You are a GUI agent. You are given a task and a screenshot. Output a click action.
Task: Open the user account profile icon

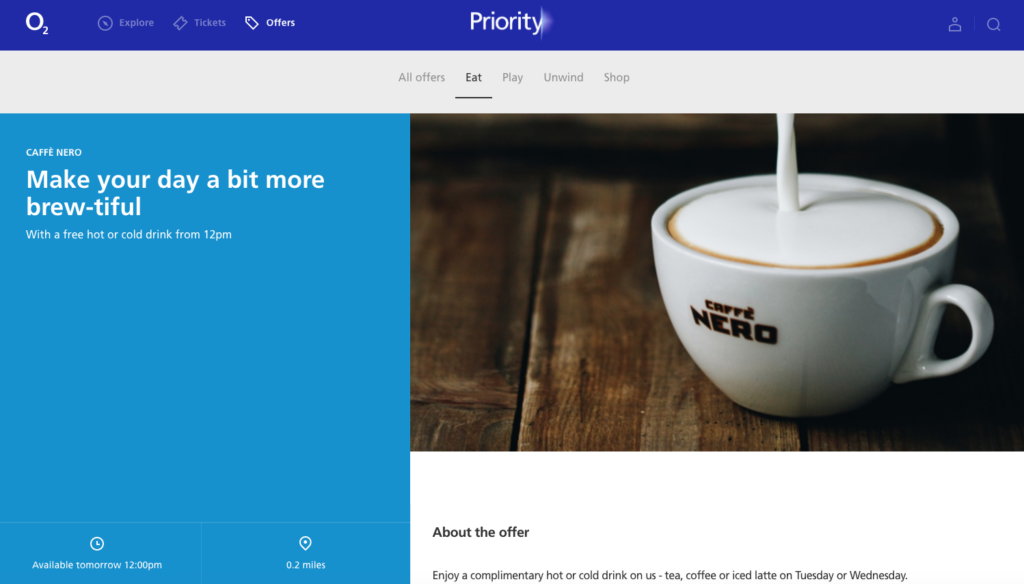tap(955, 24)
